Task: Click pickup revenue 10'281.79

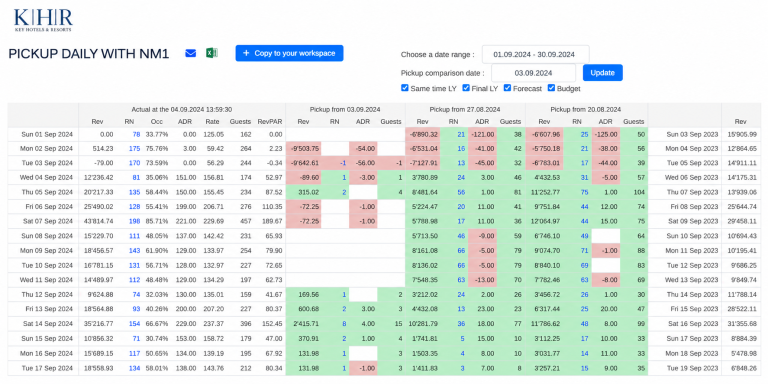Action: (x=424, y=324)
